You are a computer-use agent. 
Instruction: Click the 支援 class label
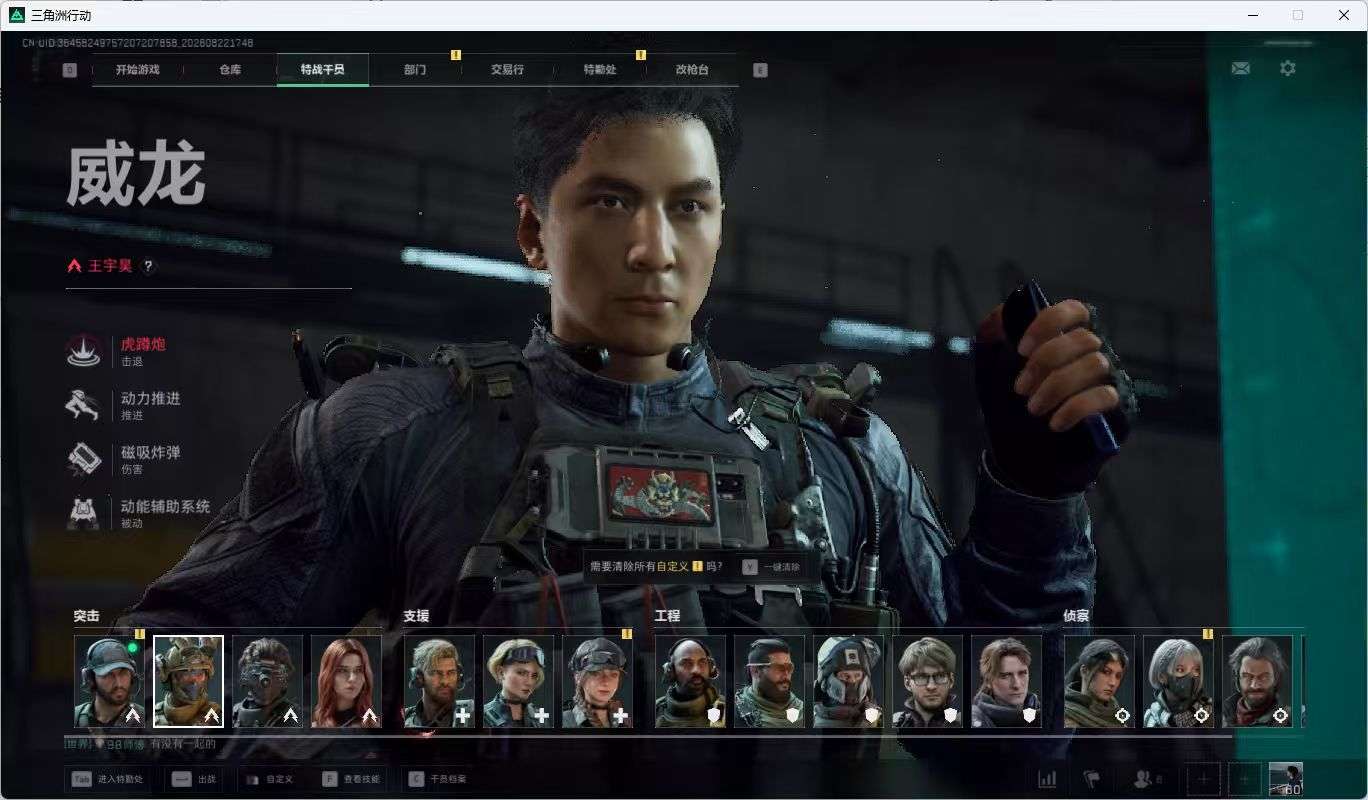pyautogui.click(x=416, y=616)
